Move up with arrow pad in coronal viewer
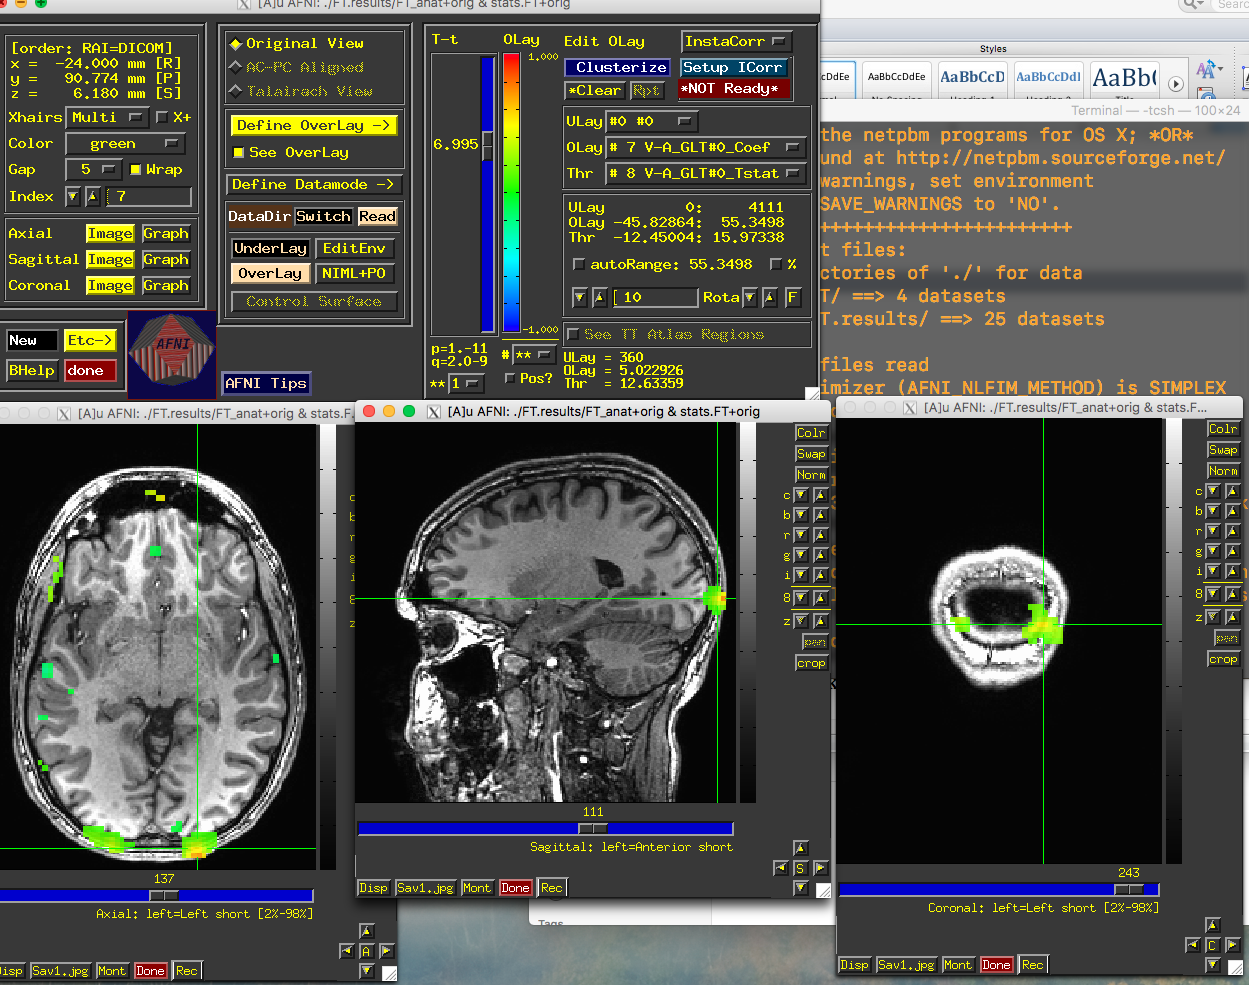This screenshot has height=985, width=1249. pos(1212,925)
